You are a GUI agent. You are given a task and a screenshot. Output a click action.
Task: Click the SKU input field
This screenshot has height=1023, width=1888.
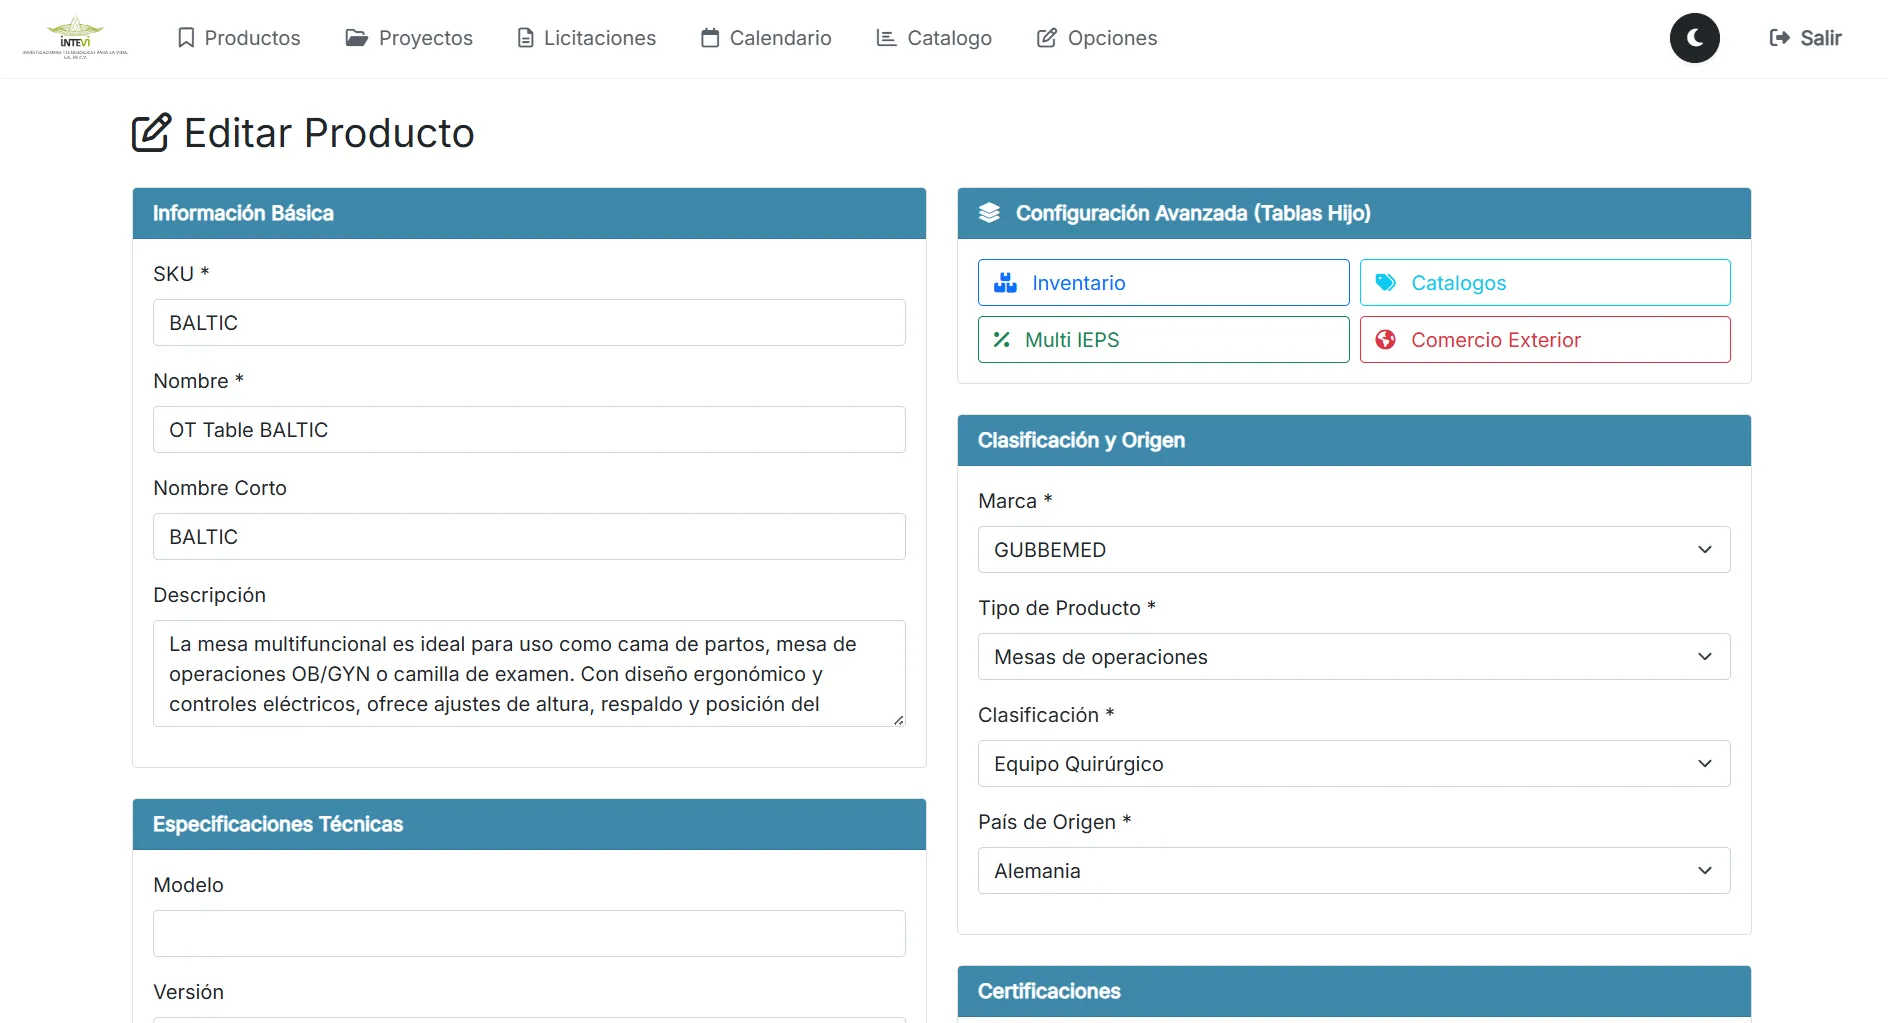pos(529,323)
